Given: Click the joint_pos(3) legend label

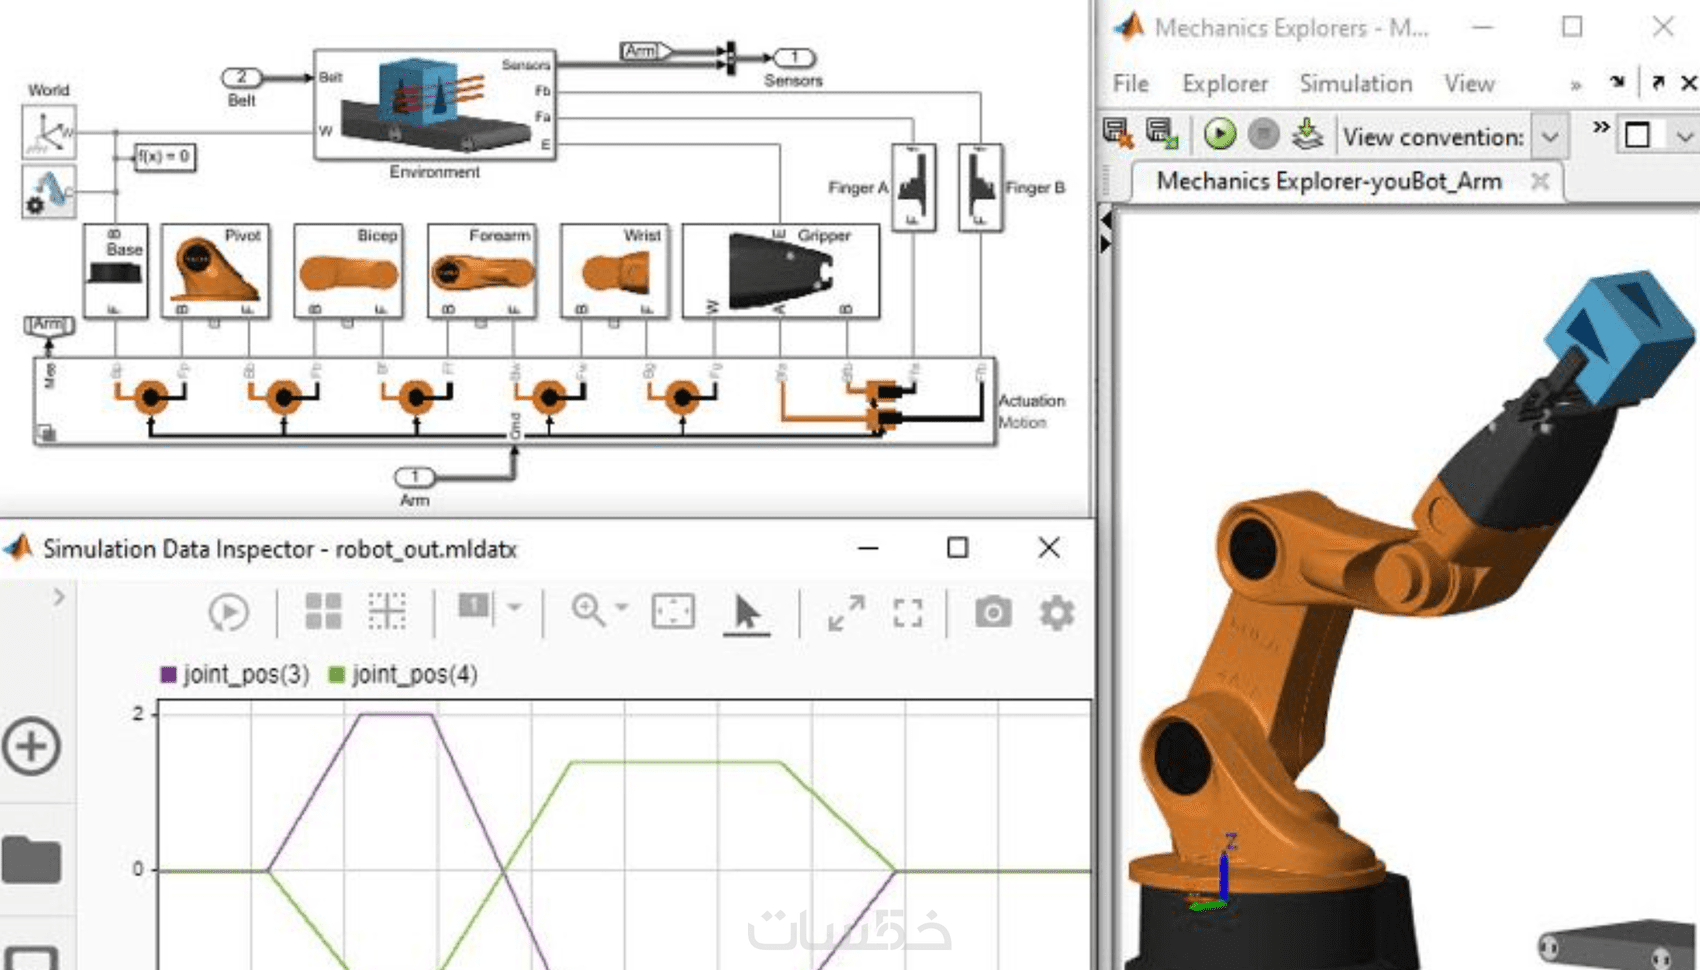Looking at the screenshot, I should (246, 675).
